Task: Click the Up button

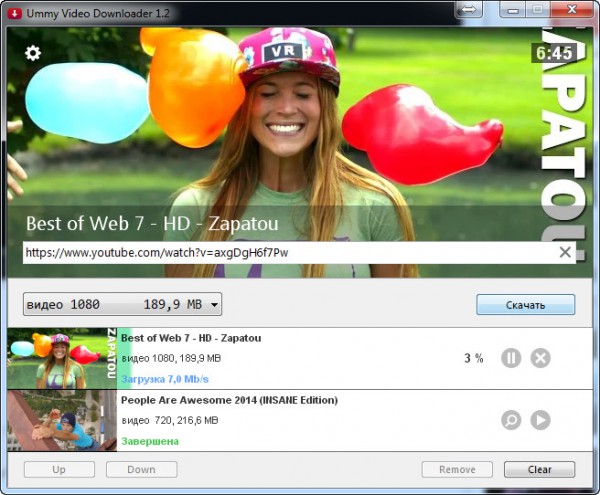Action: tap(59, 469)
